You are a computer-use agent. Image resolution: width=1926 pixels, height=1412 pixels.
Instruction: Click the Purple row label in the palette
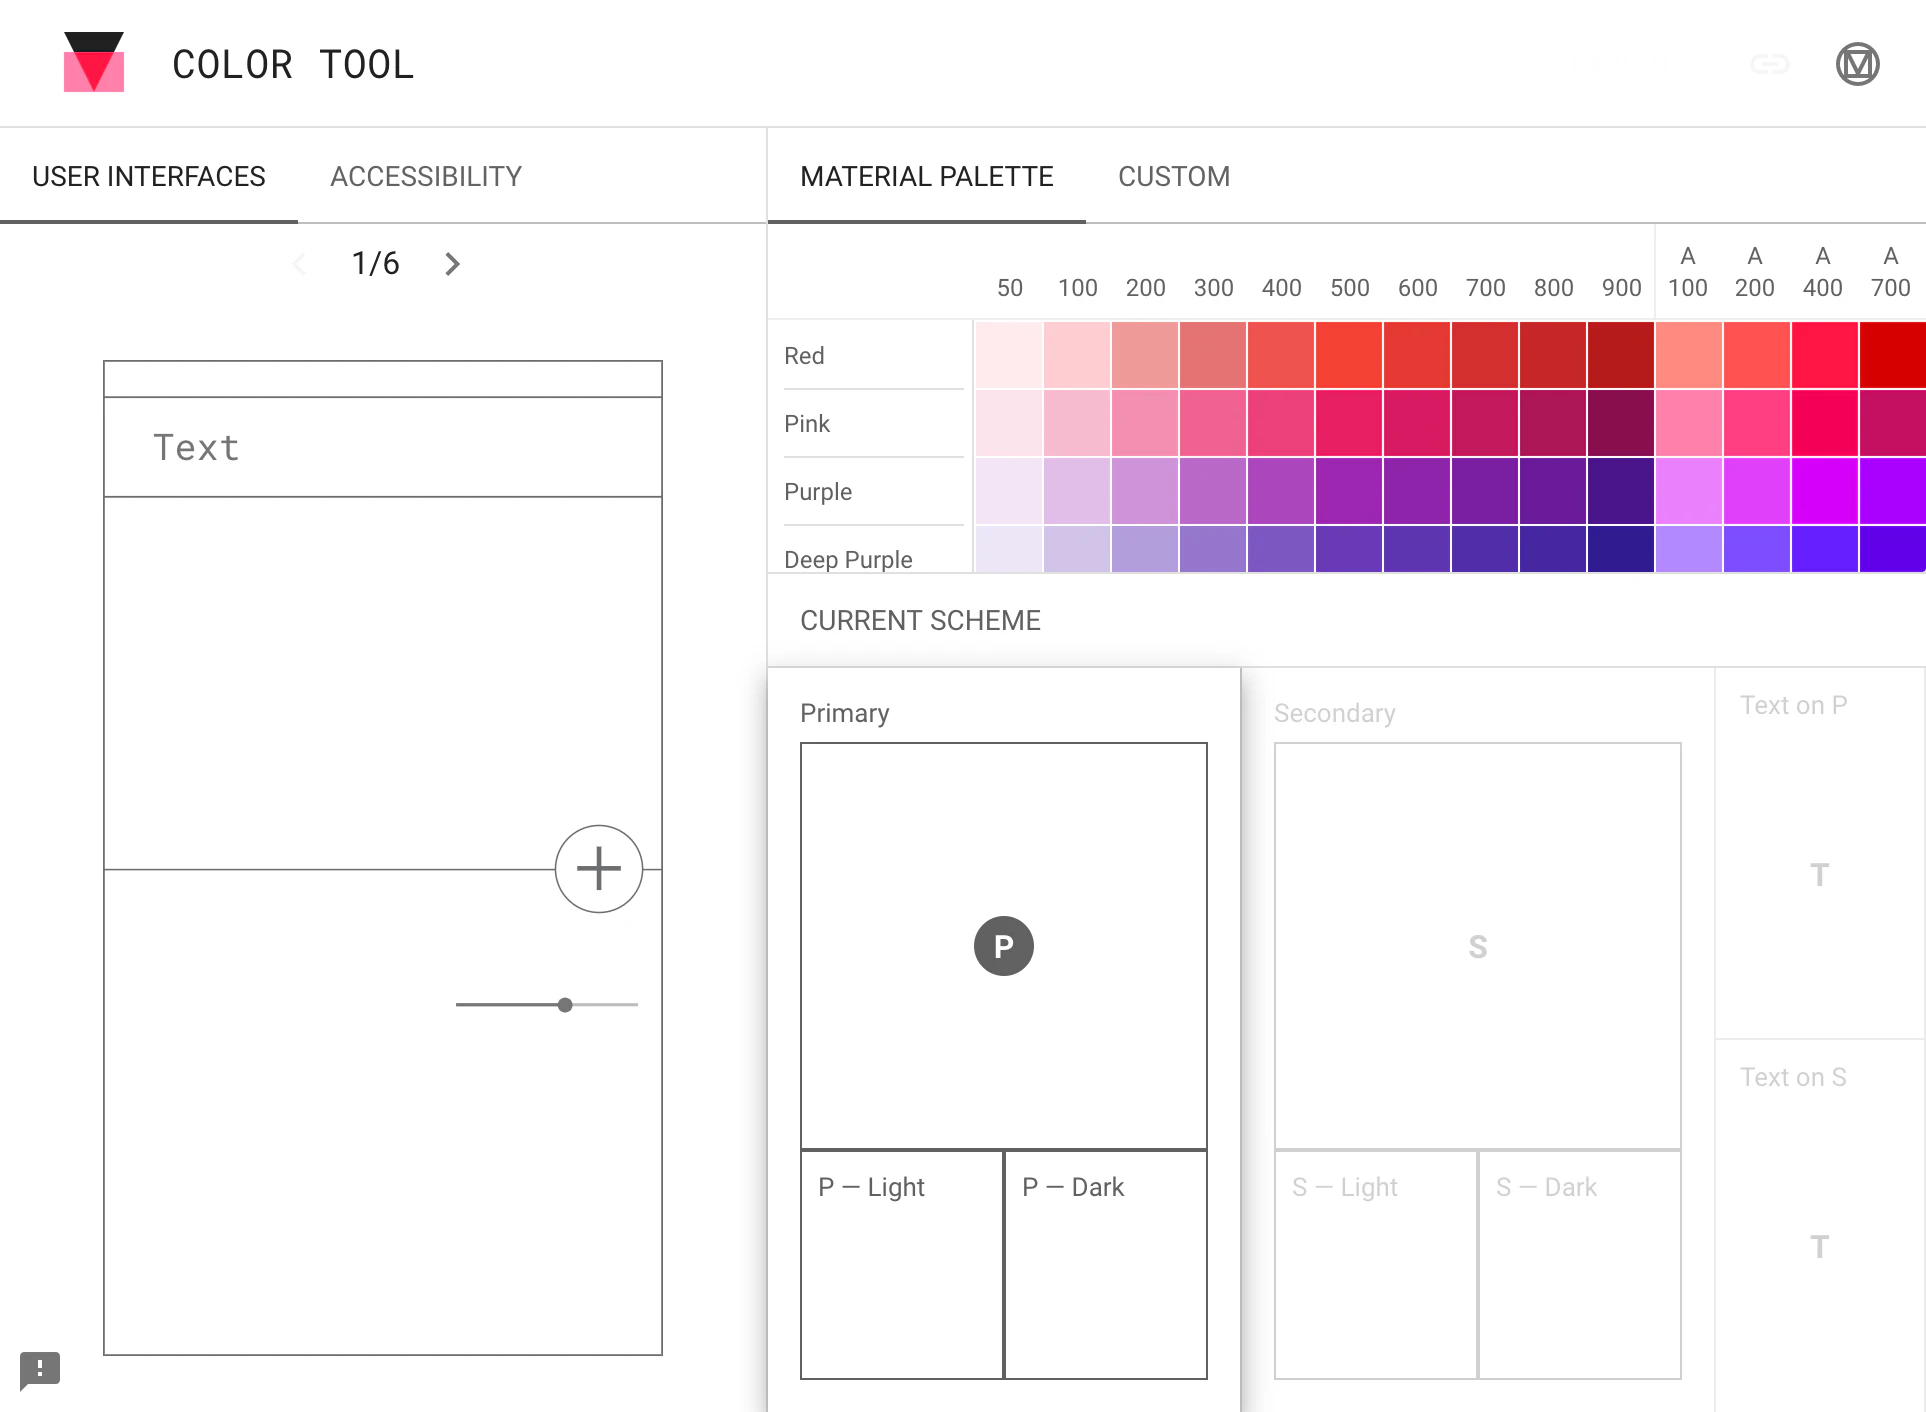[x=817, y=491]
